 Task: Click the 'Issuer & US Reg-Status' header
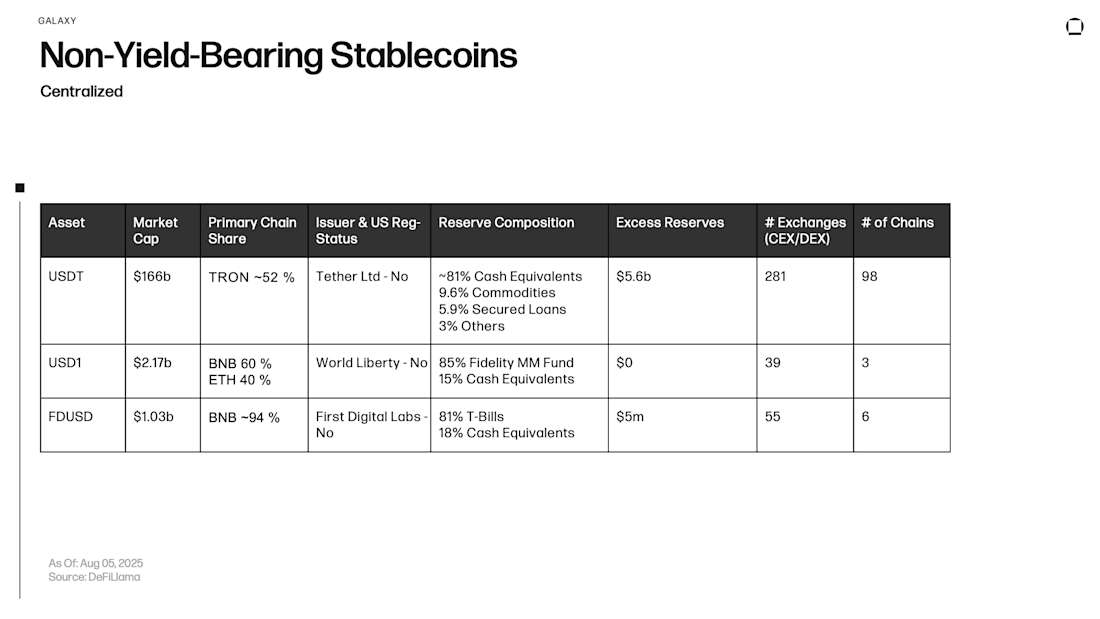point(368,230)
